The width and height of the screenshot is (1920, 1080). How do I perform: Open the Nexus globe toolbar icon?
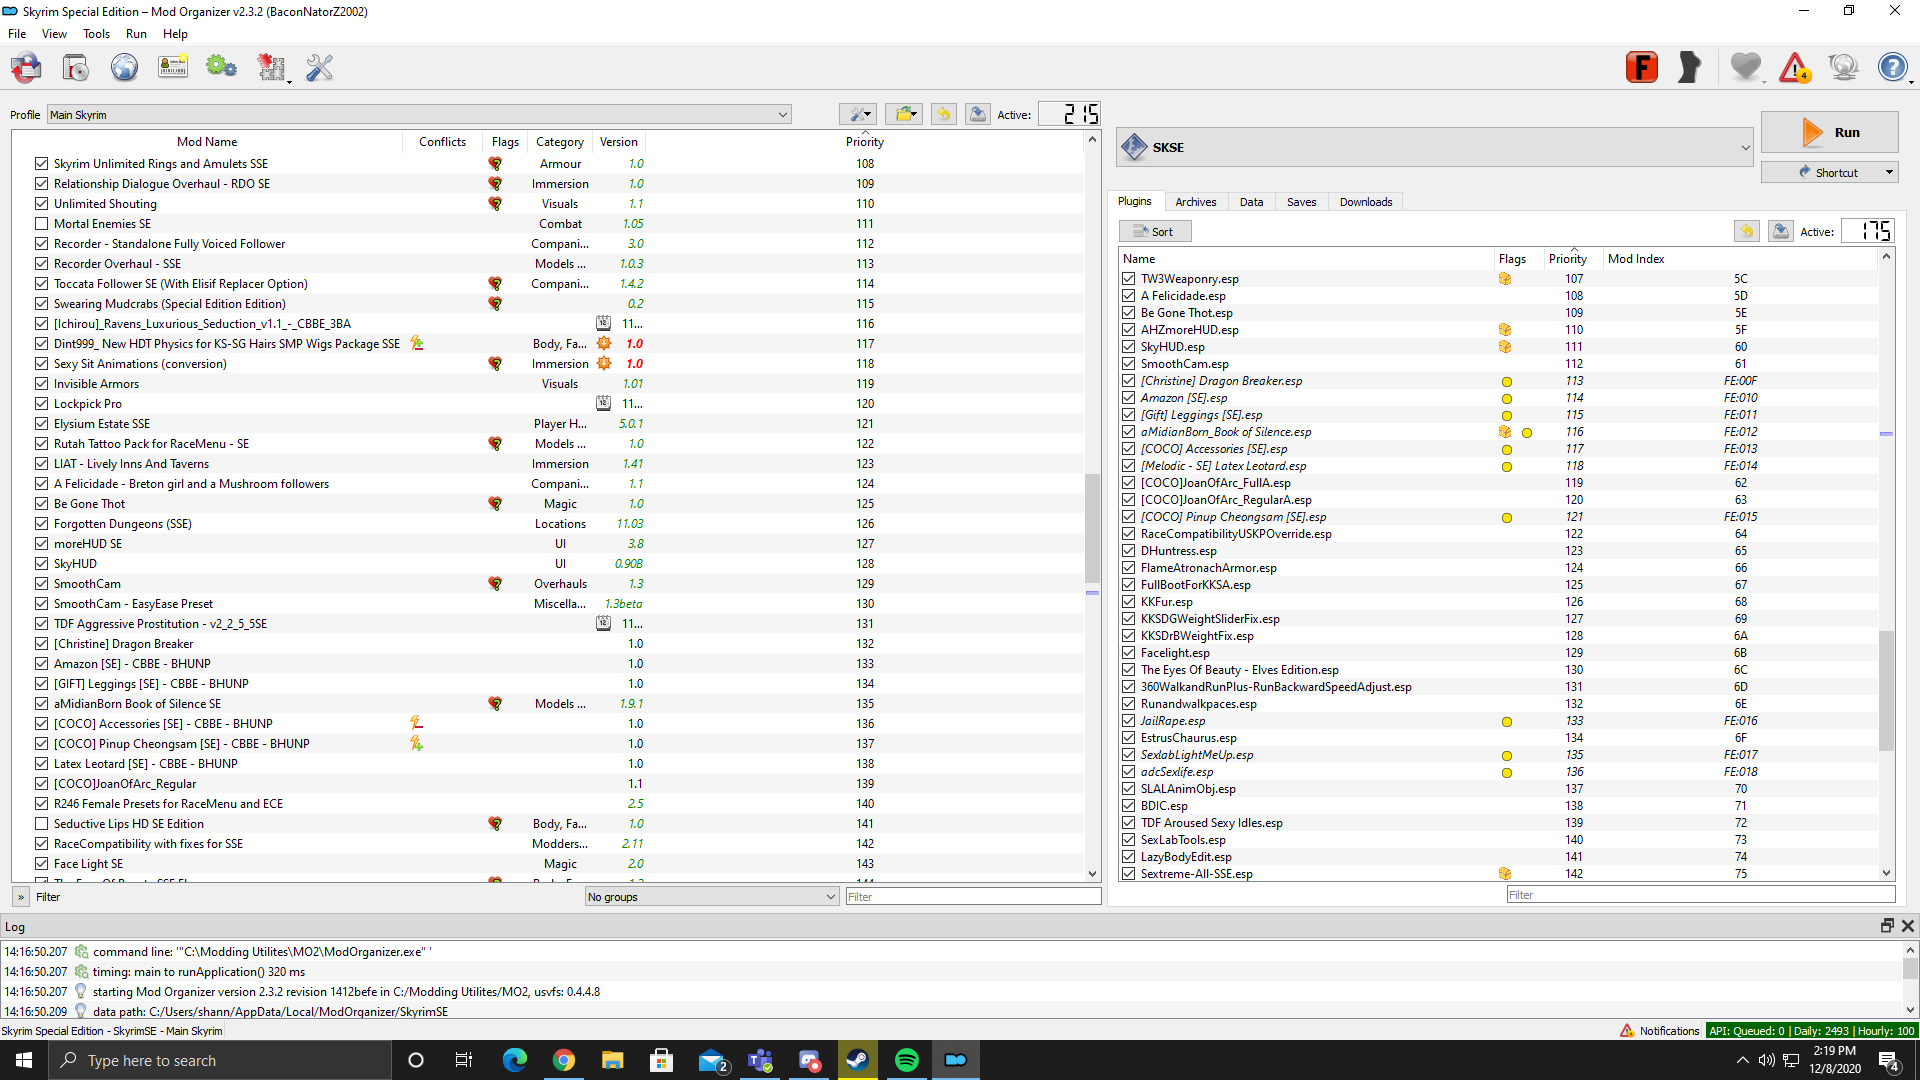point(124,68)
